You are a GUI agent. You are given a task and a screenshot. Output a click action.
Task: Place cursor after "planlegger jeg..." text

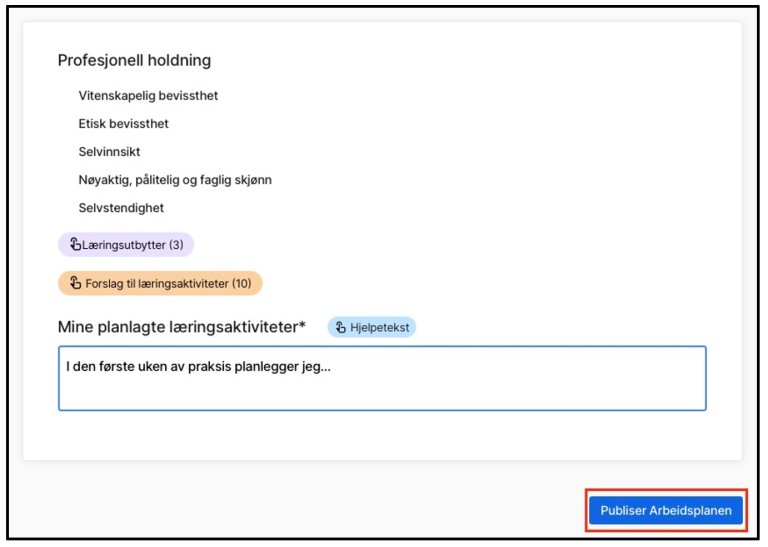pyautogui.click(x=332, y=367)
